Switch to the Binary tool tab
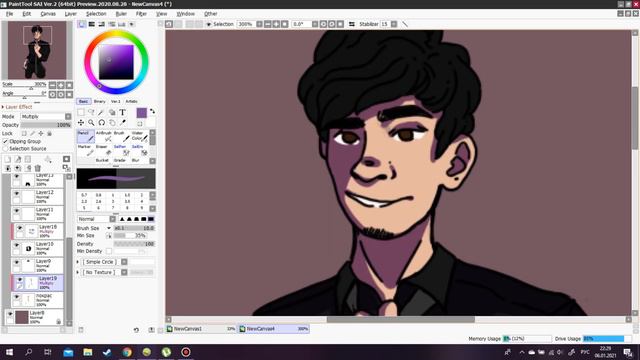Image resolution: width=640 pixels, height=360 pixels. (x=99, y=101)
